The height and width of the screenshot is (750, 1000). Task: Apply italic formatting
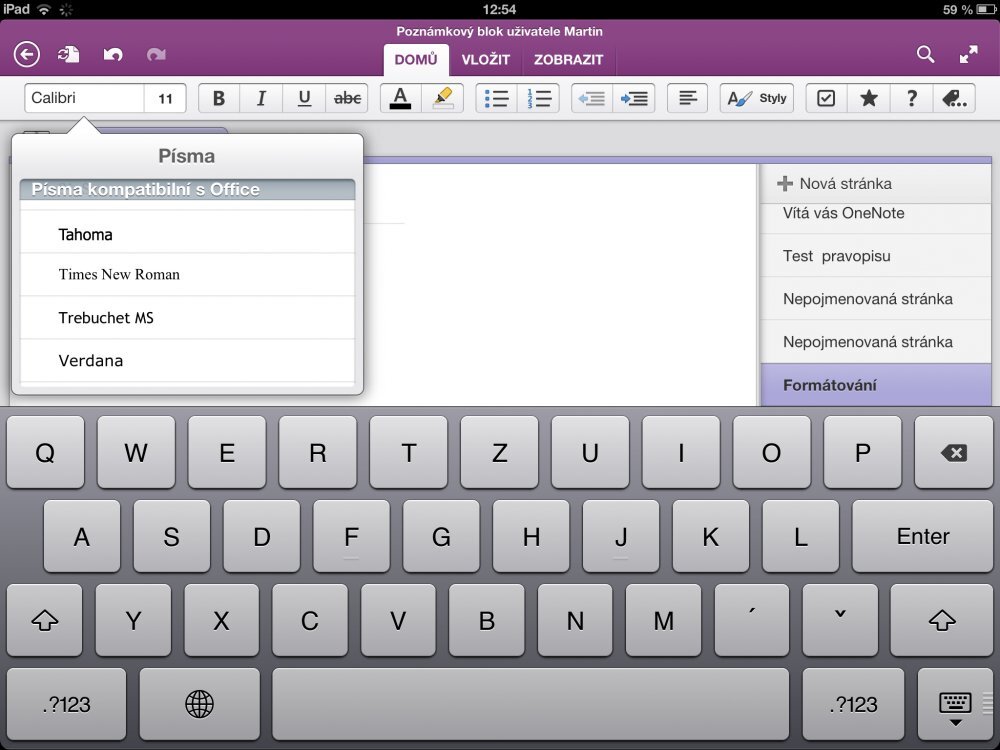point(260,98)
